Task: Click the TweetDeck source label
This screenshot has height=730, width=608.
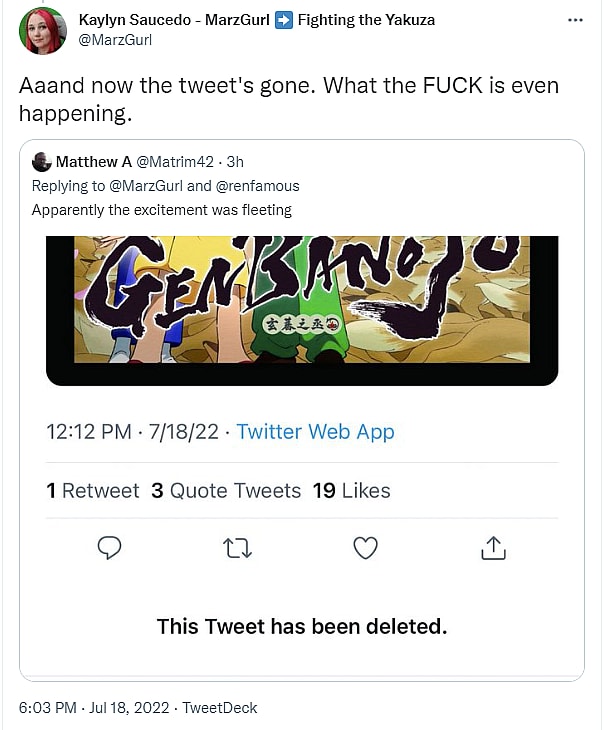Action: point(219,708)
